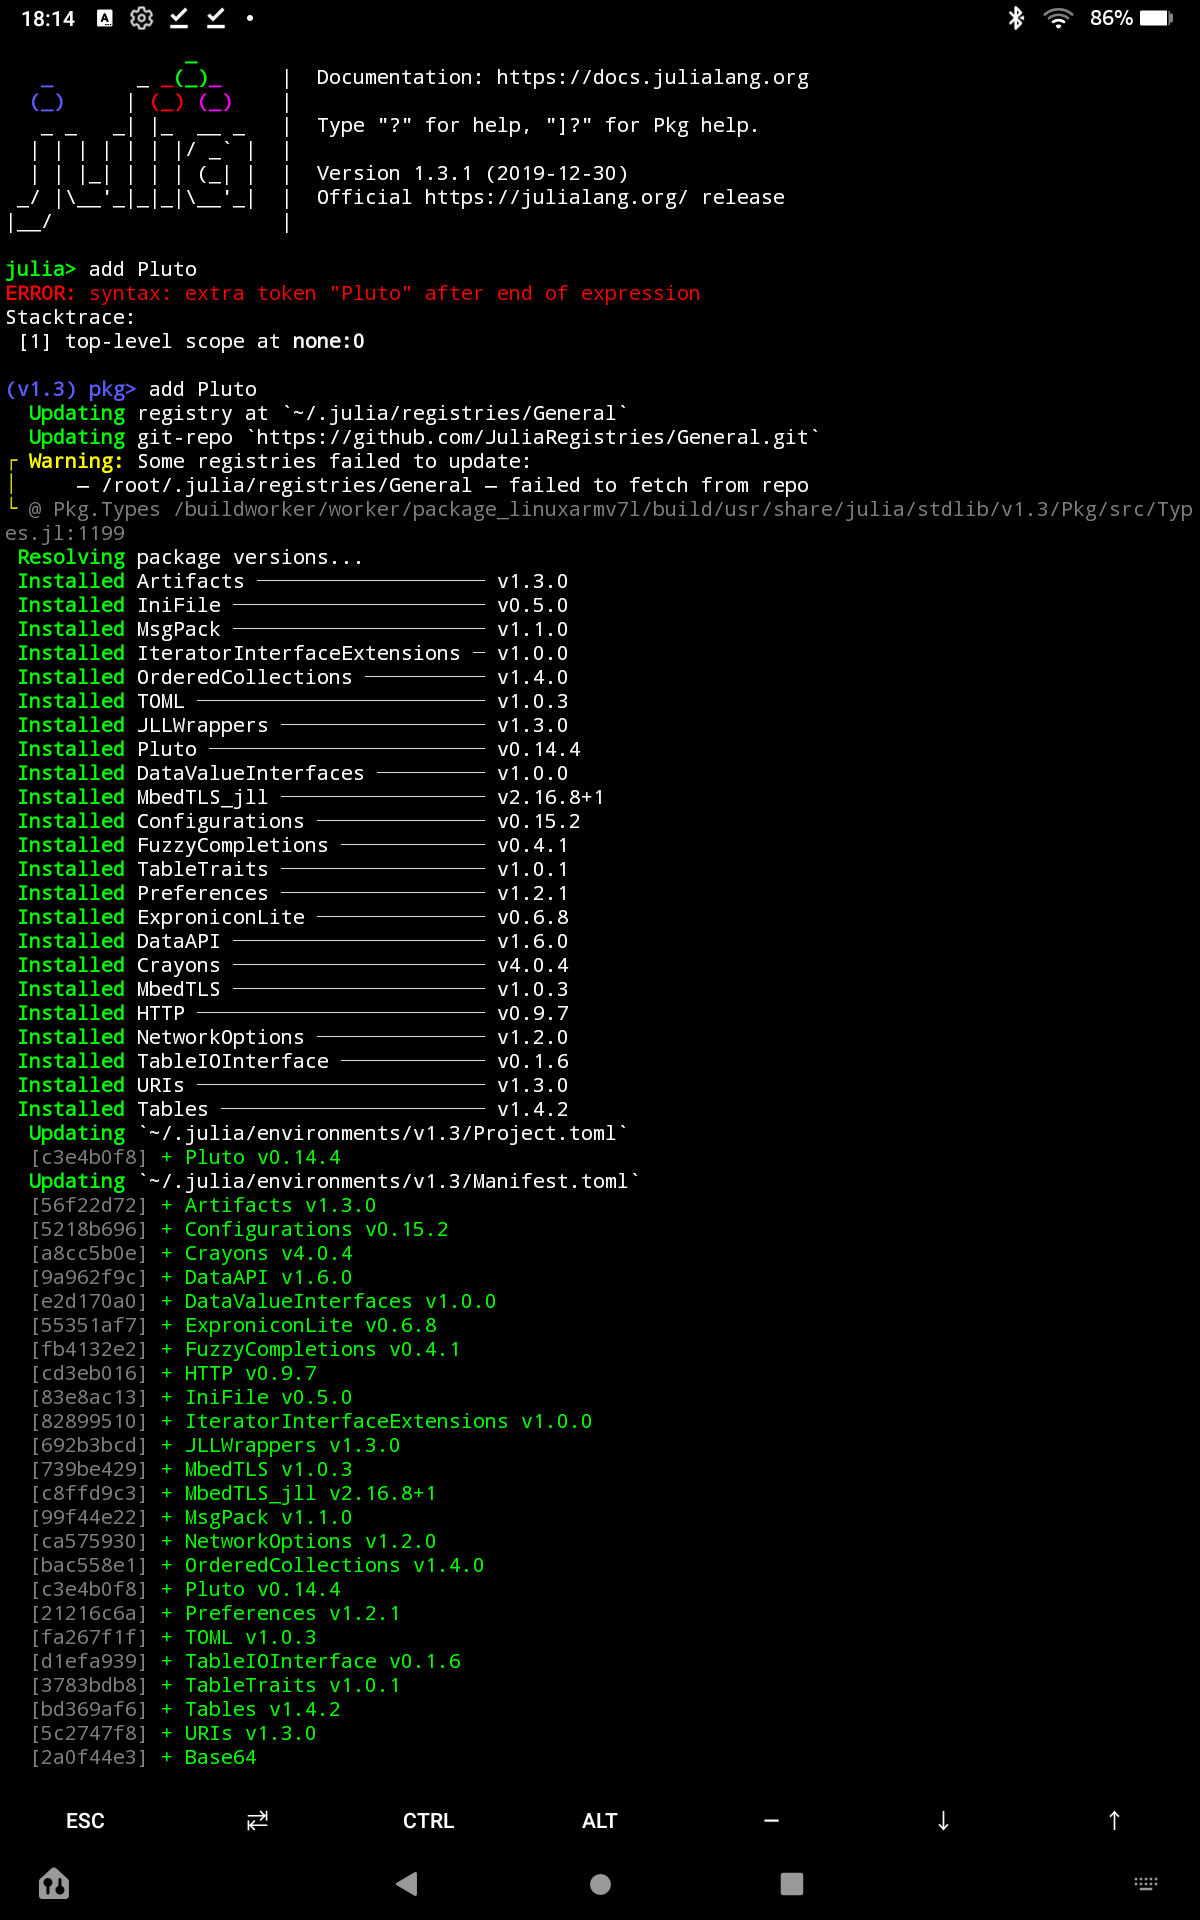Tap 'Version 1.3.1 (2019-12-30)' text
The image size is (1200, 1920).
[x=473, y=173]
